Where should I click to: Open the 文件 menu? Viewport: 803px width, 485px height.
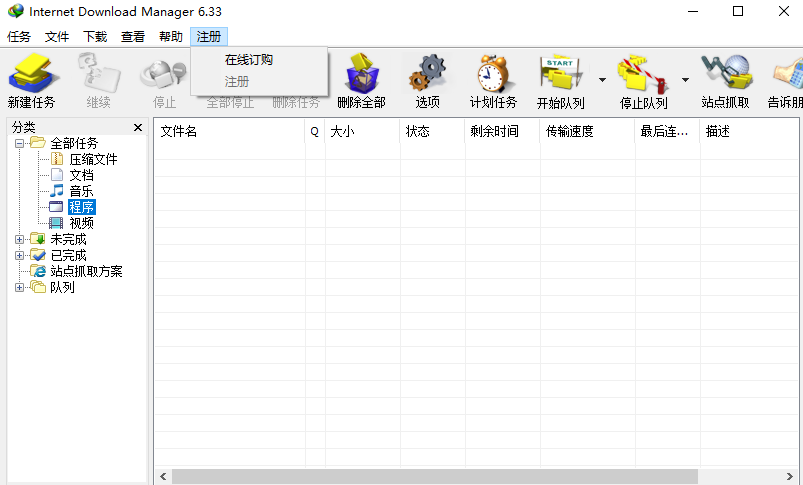click(57, 36)
